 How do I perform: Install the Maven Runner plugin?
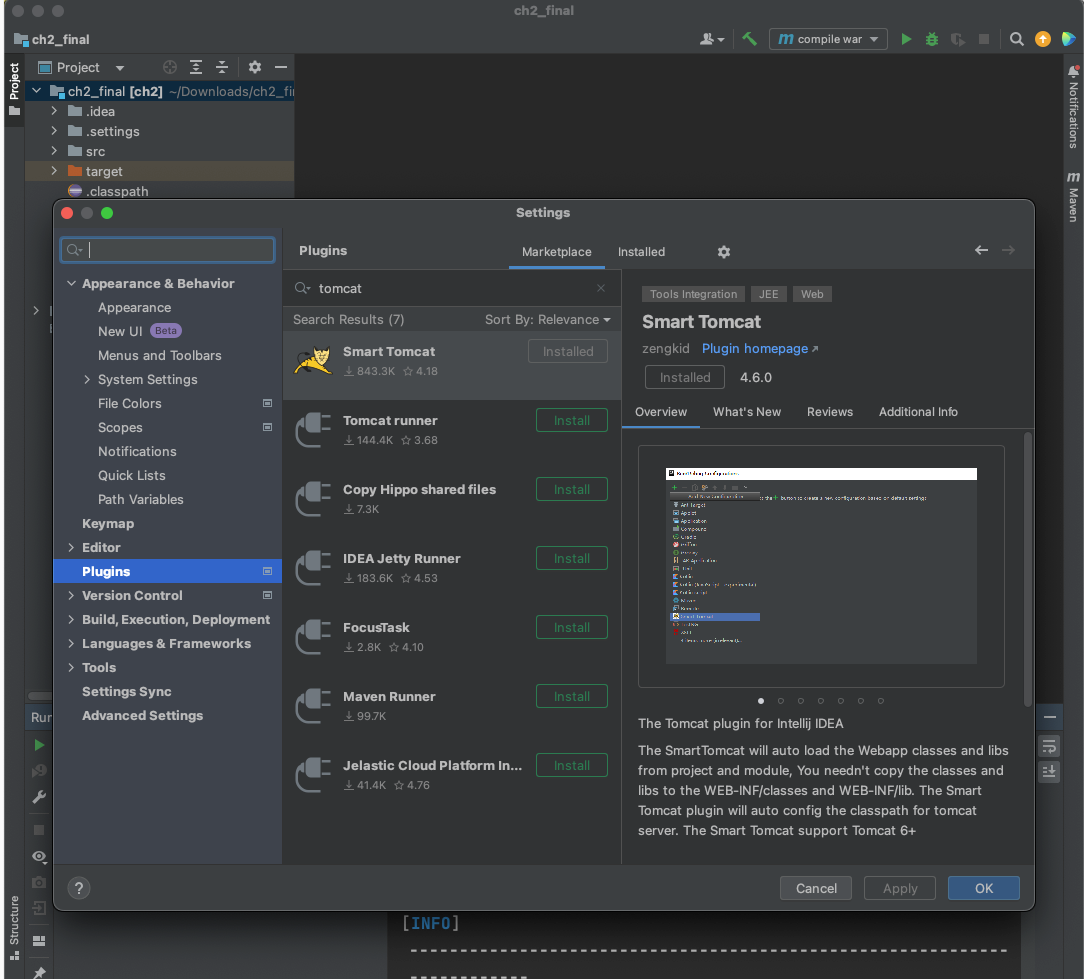pos(572,696)
